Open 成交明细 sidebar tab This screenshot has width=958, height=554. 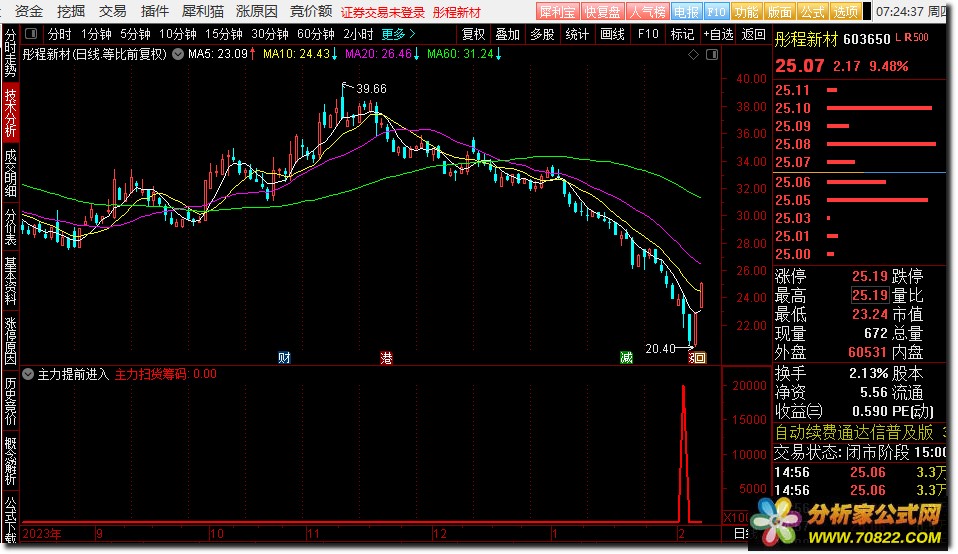(10, 173)
